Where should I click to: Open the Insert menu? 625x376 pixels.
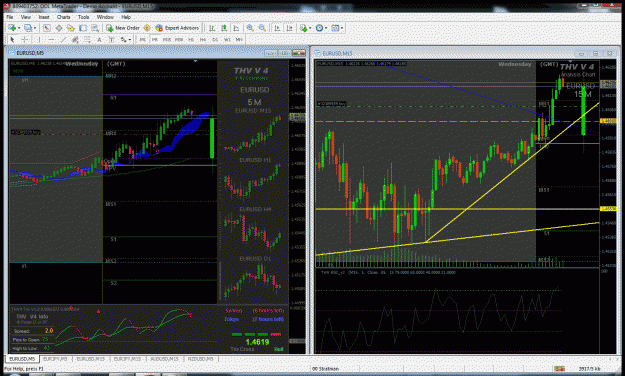[x=44, y=17]
